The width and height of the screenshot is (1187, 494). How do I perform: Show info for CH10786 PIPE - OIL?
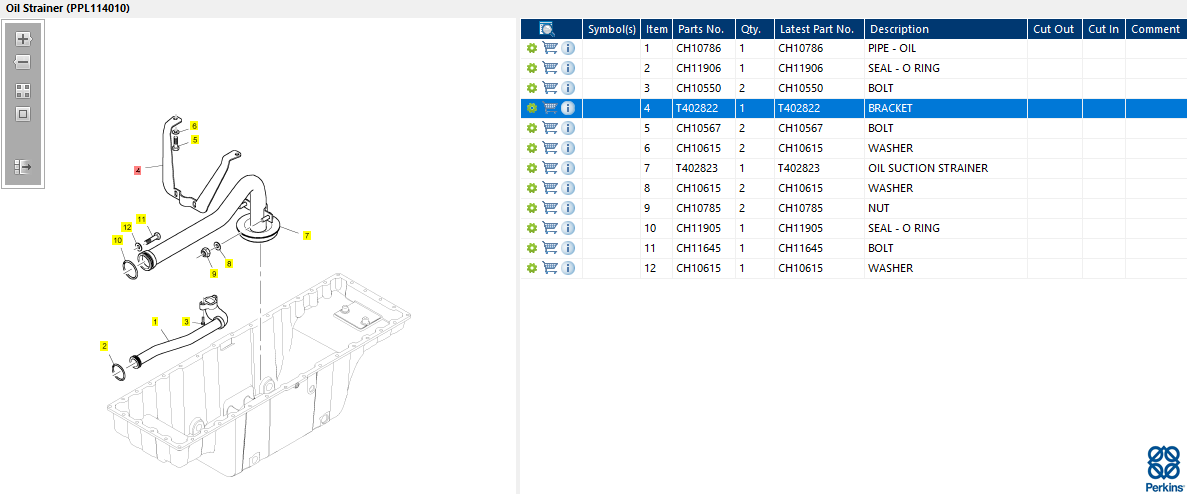[x=569, y=48]
